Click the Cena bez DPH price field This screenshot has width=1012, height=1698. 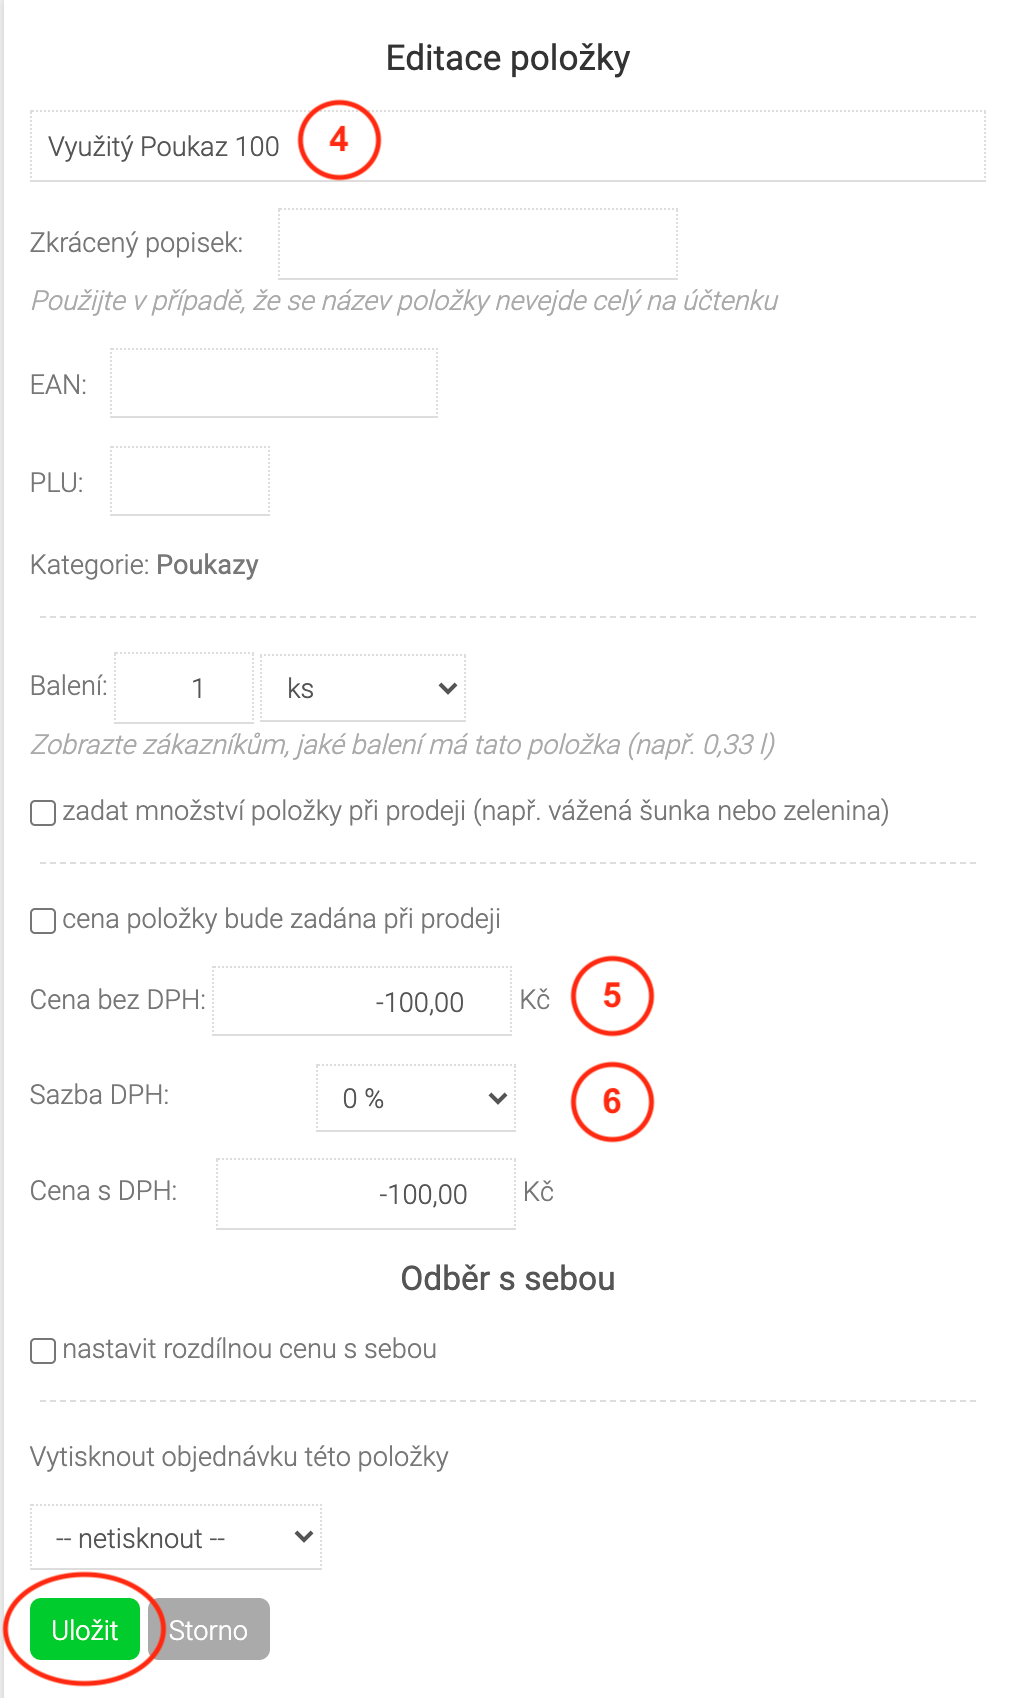[362, 1001]
